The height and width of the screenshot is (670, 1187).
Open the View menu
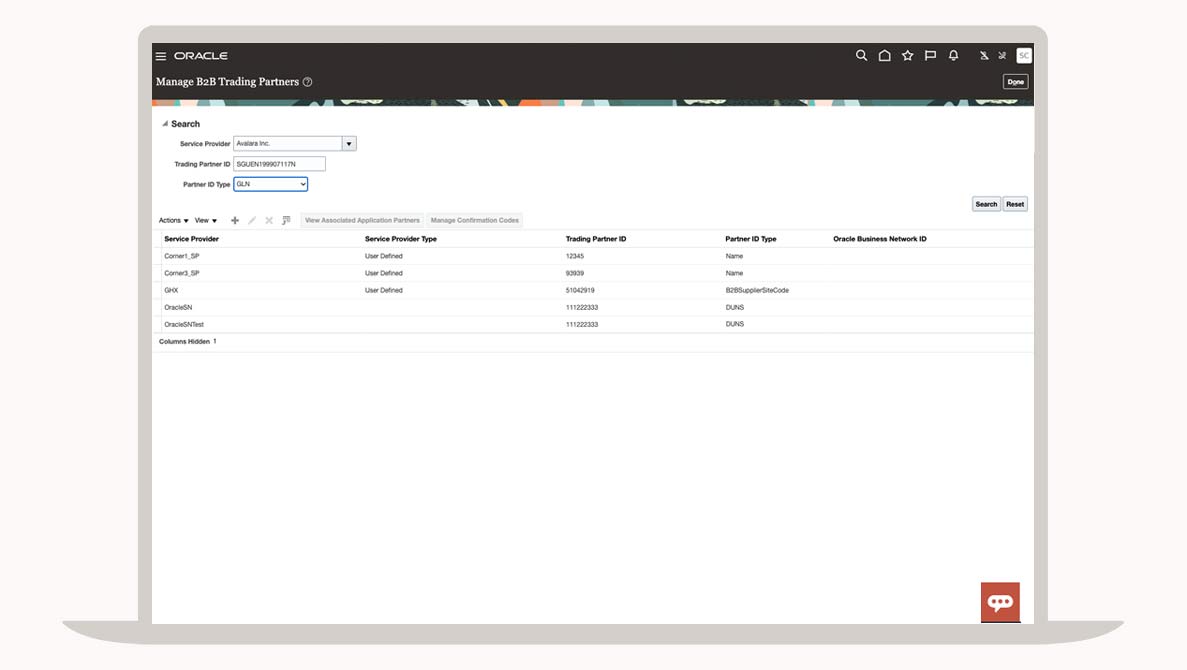coord(206,220)
